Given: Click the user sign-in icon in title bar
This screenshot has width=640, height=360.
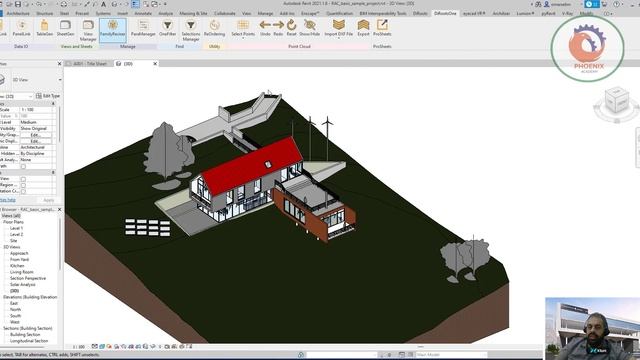Looking at the screenshot, I should [547, 4].
